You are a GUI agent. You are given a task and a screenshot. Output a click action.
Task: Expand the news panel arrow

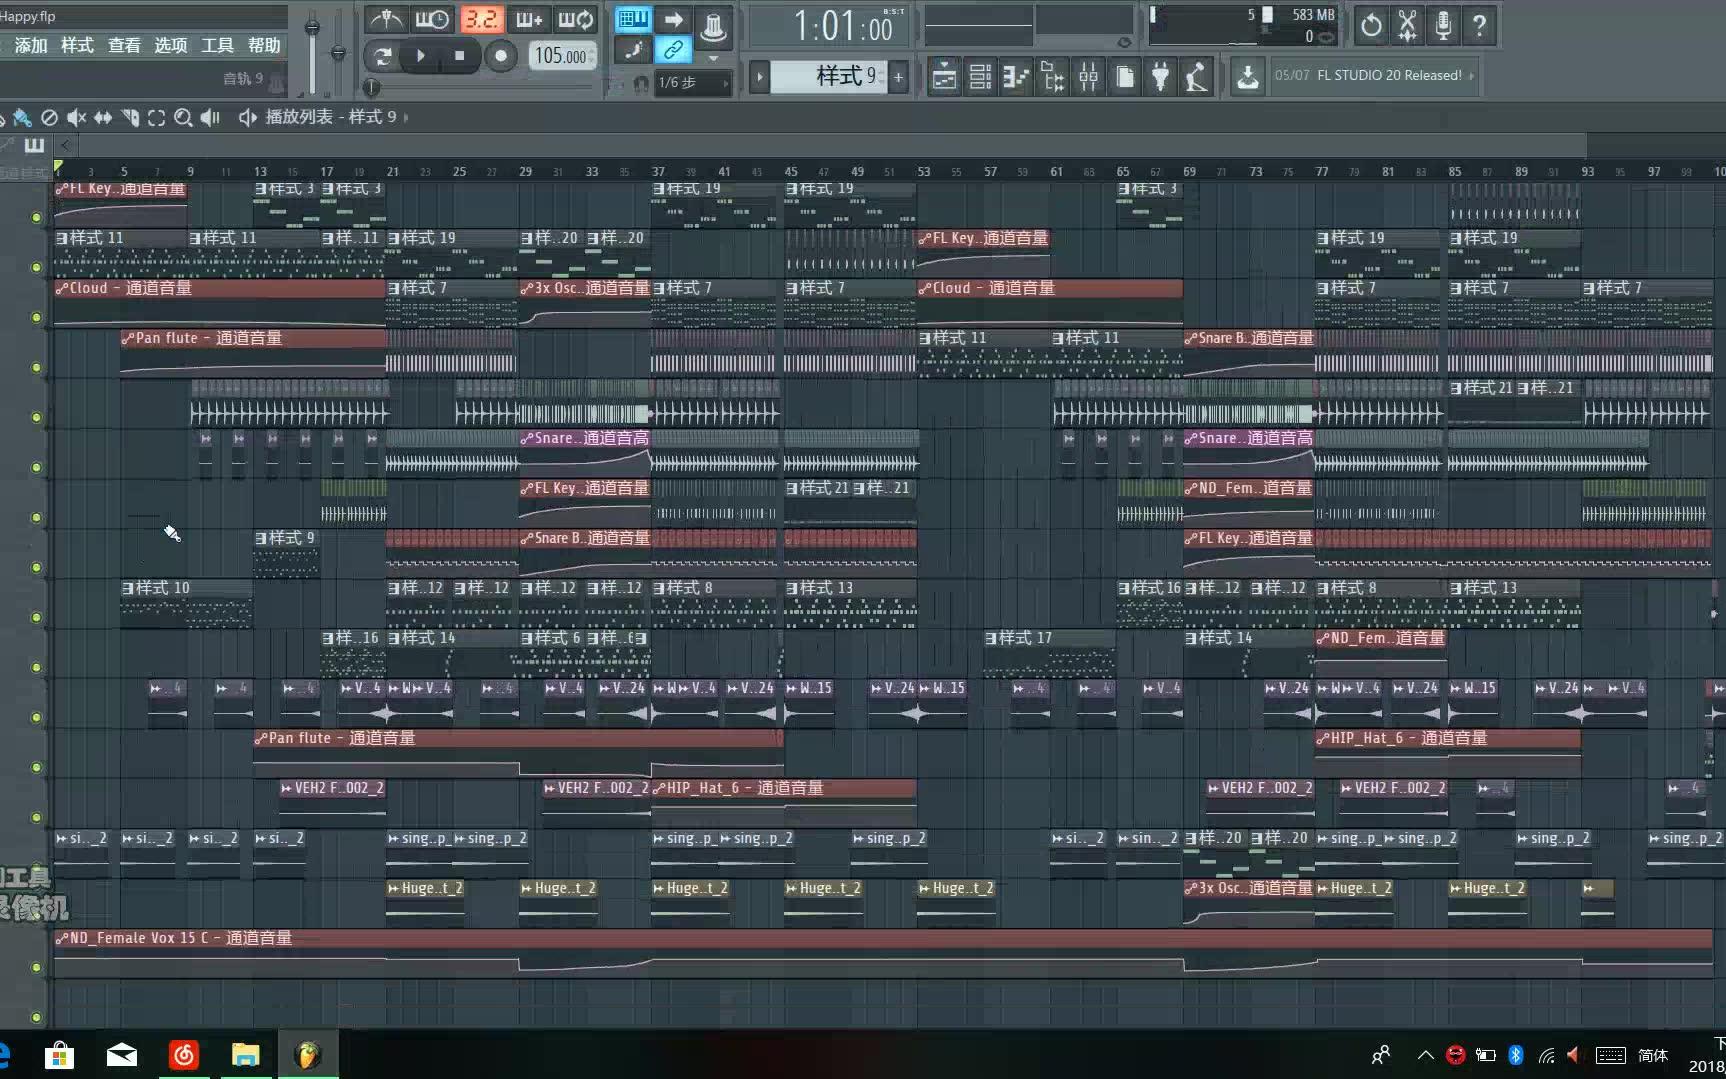1472,75
